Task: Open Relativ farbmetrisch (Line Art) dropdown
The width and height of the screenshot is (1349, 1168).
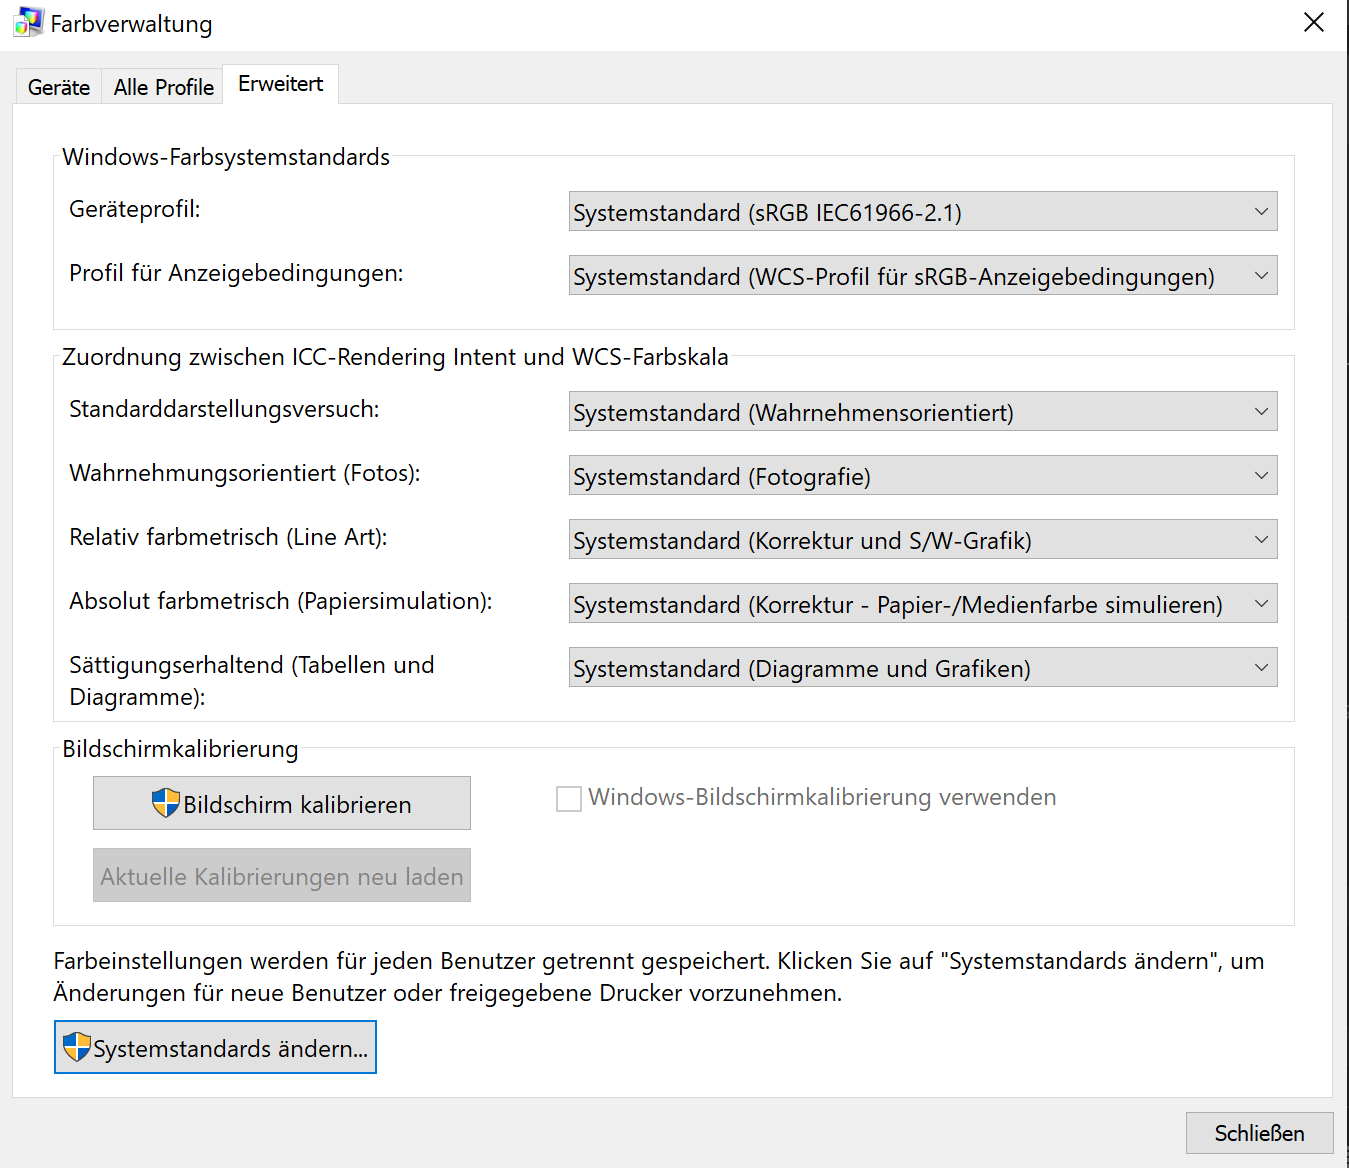Action: (922, 540)
